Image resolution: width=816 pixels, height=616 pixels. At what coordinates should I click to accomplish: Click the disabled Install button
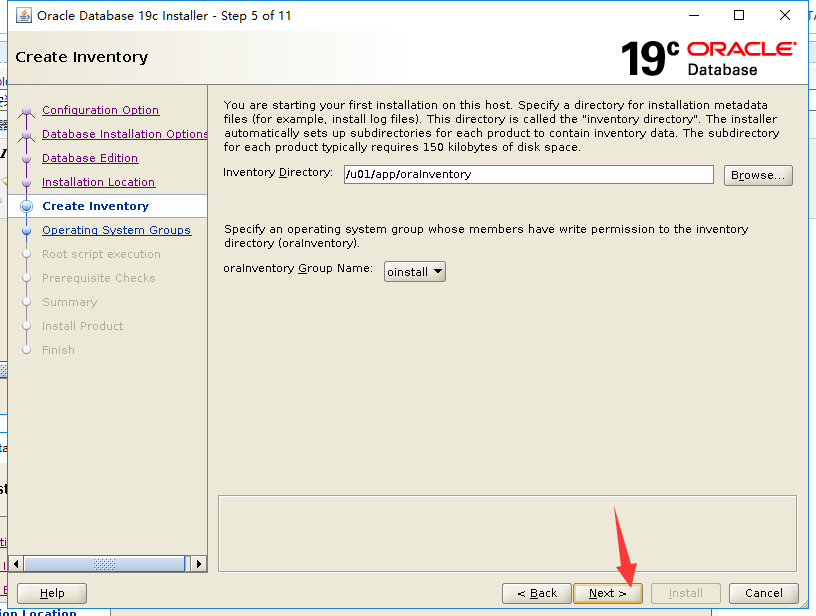(x=685, y=593)
